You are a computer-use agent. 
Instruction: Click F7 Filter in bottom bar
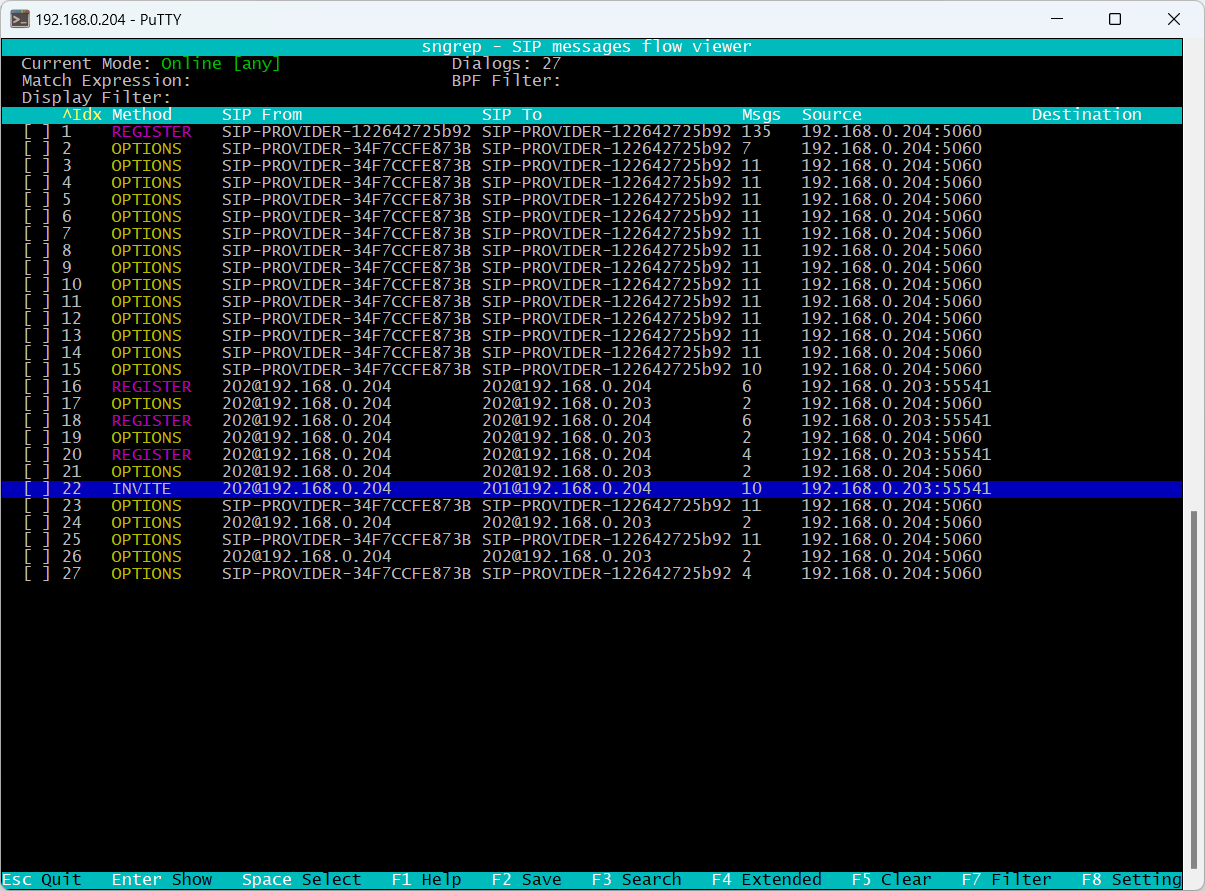tap(1006, 880)
